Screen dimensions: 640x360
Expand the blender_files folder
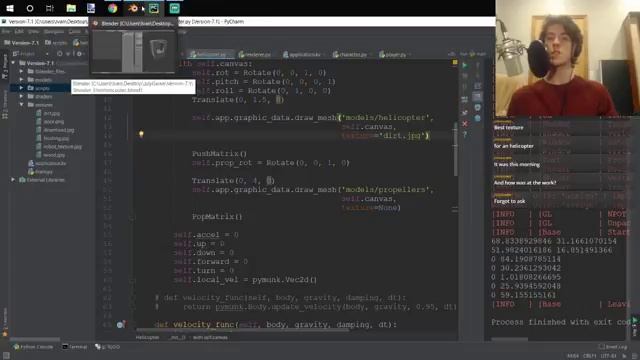click(21, 71)
